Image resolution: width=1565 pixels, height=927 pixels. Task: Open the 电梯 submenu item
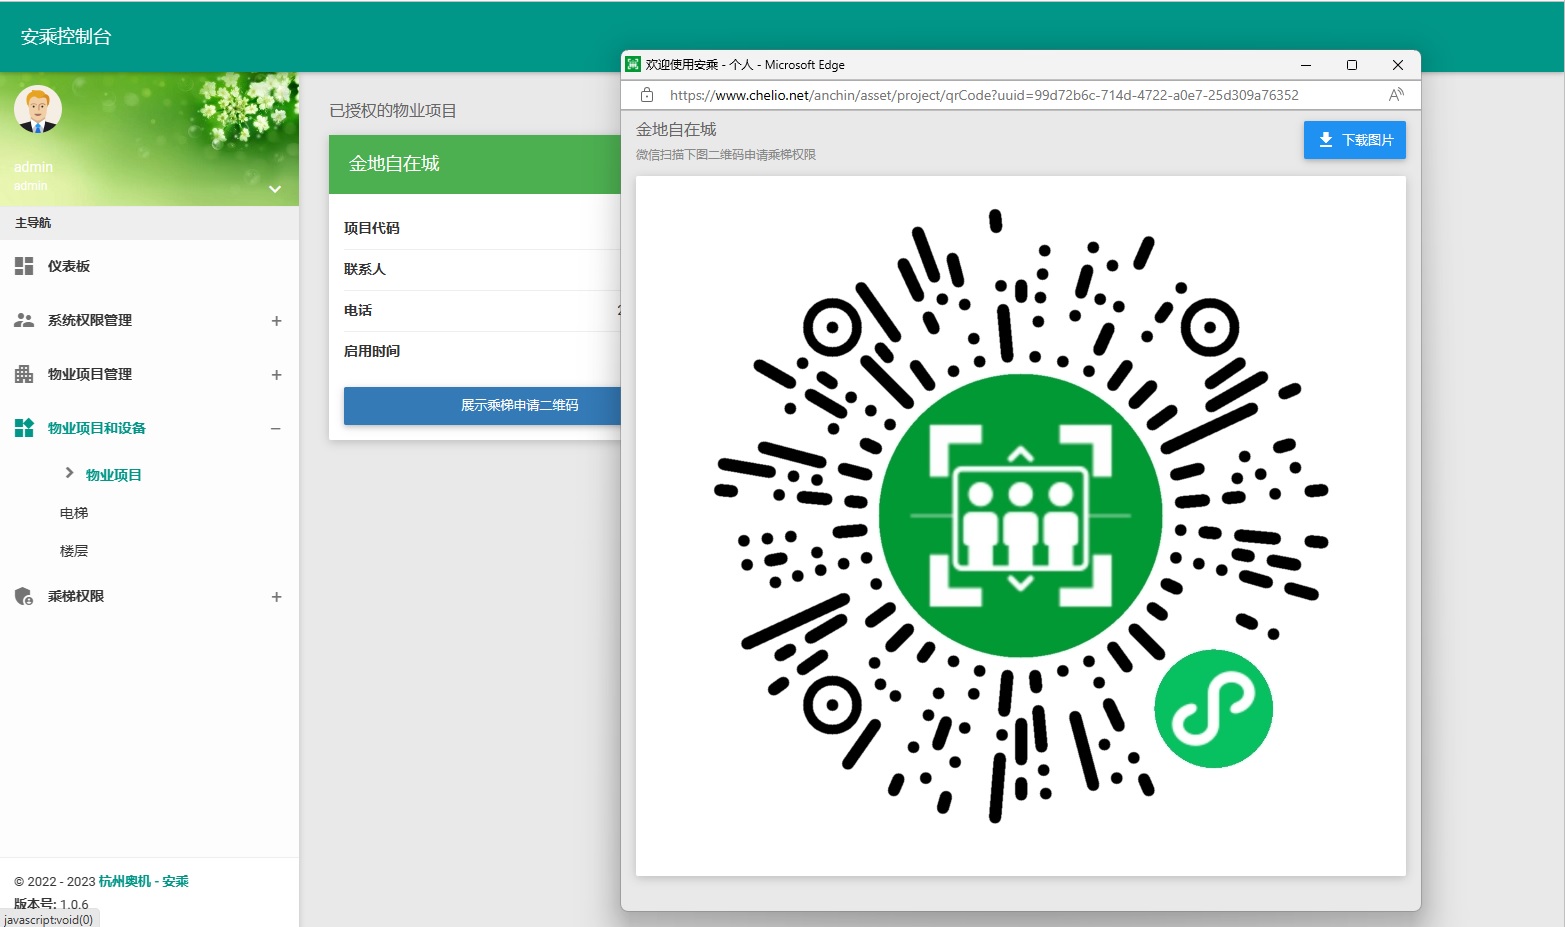point(74,513)
